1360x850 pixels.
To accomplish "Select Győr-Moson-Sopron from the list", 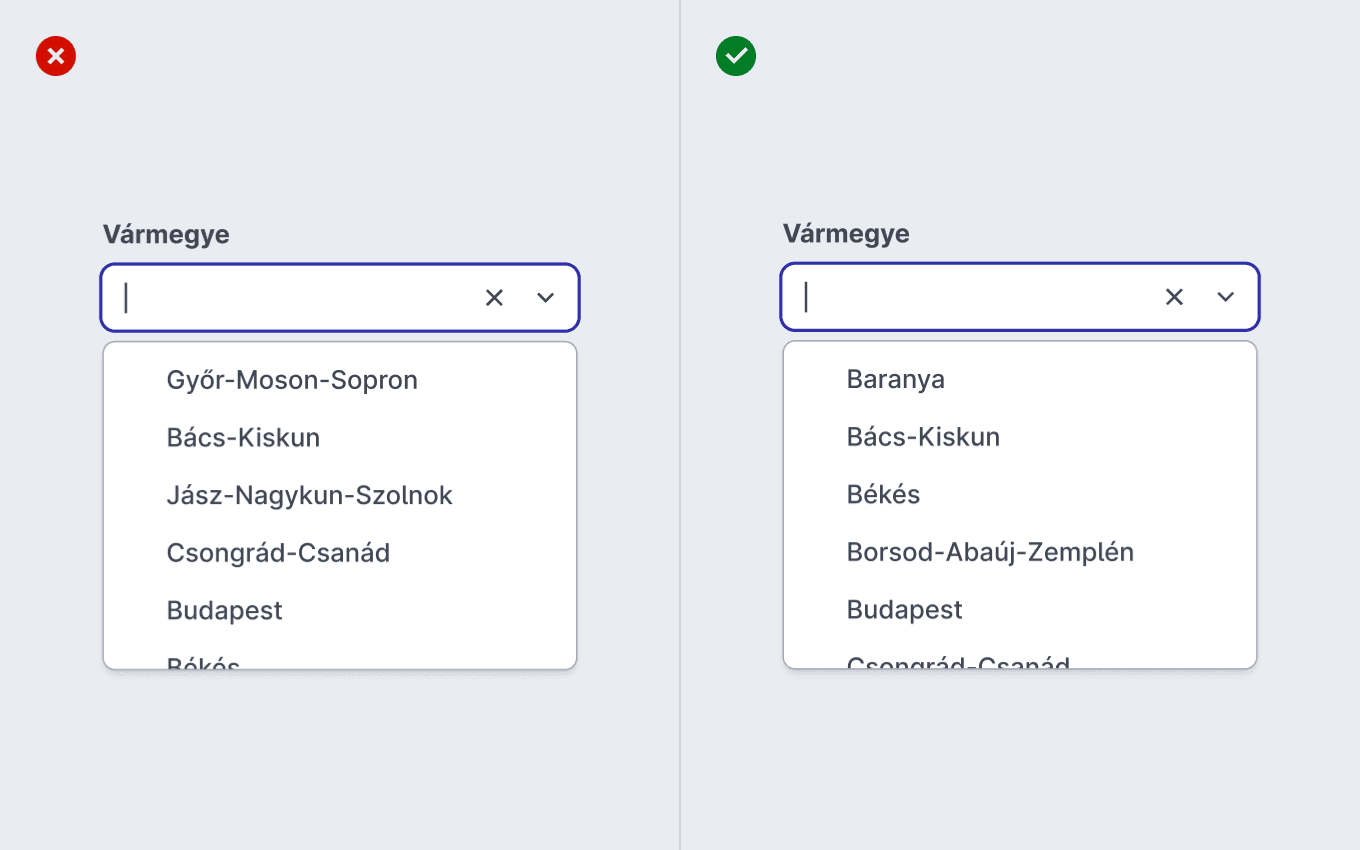I will (340, 380).
